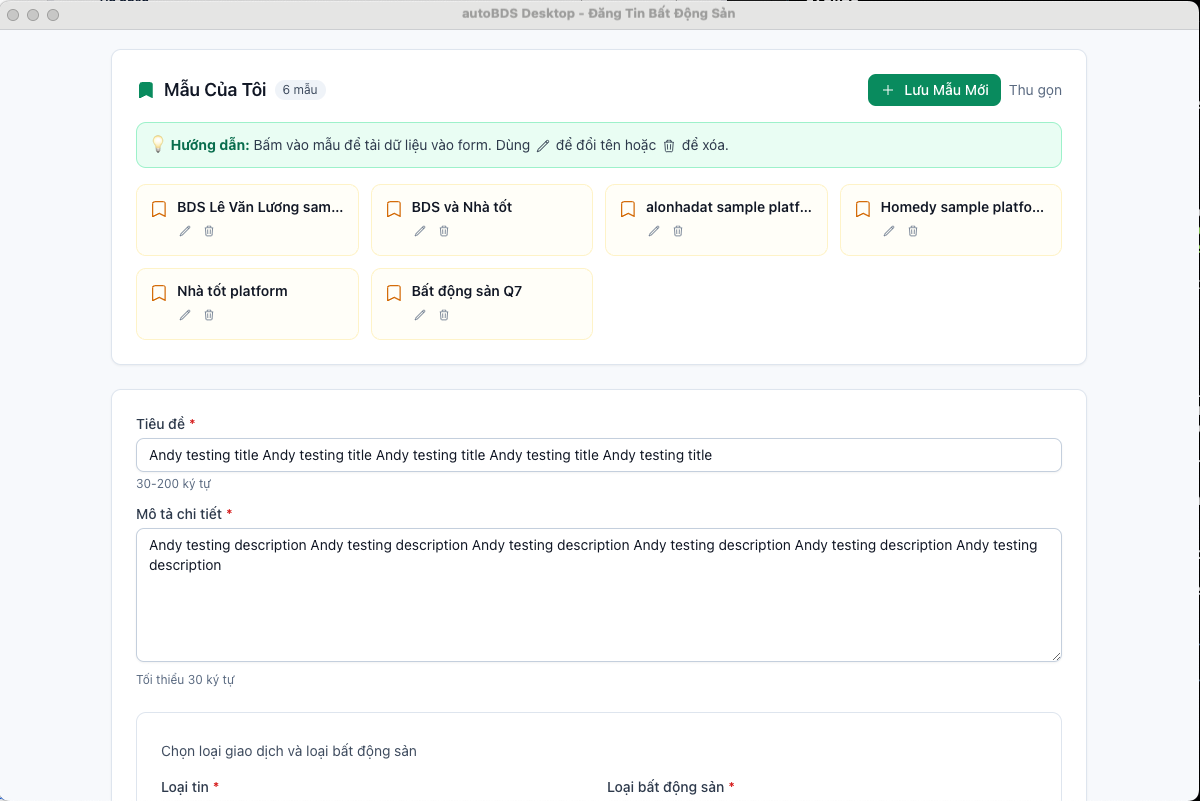The height and width of the screenshot is (801, 1200).
Task: Collapse templates with Thu gọn
Action: click(1035, 90)
